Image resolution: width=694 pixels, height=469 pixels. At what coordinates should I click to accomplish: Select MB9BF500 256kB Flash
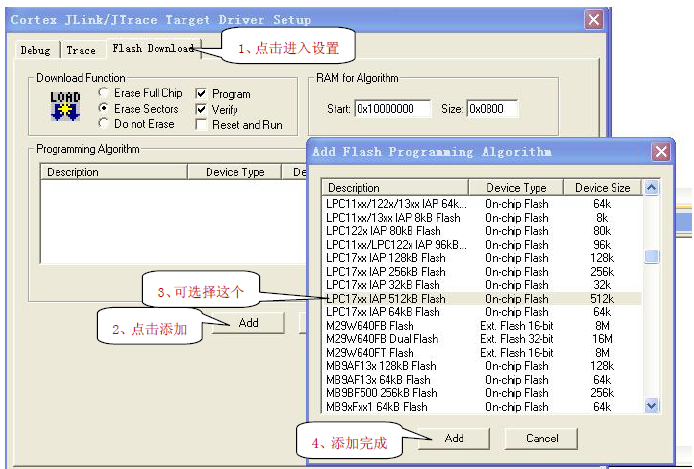[x=482, y=393]
